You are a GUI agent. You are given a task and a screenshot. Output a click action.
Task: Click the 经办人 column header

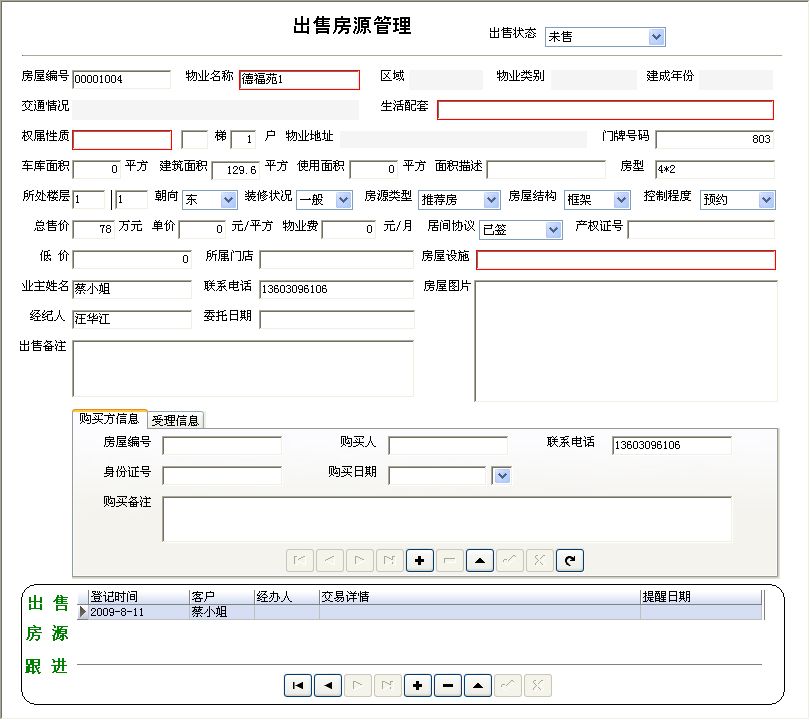tap(287, 597)
